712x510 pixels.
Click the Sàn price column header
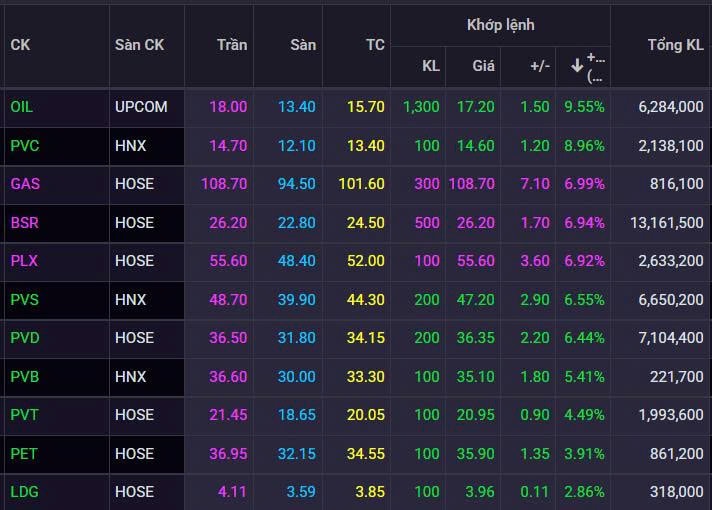coord(302,45)
